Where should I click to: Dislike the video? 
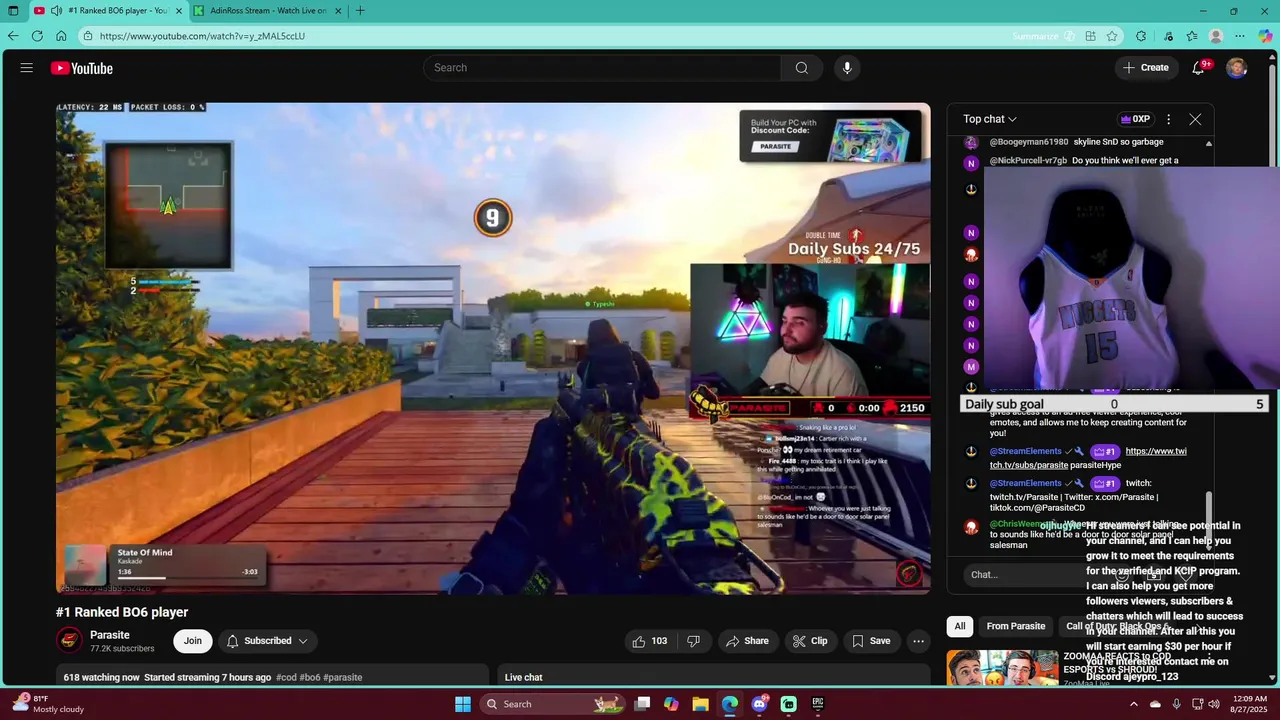pyautogui.click(x=693, y=641)
